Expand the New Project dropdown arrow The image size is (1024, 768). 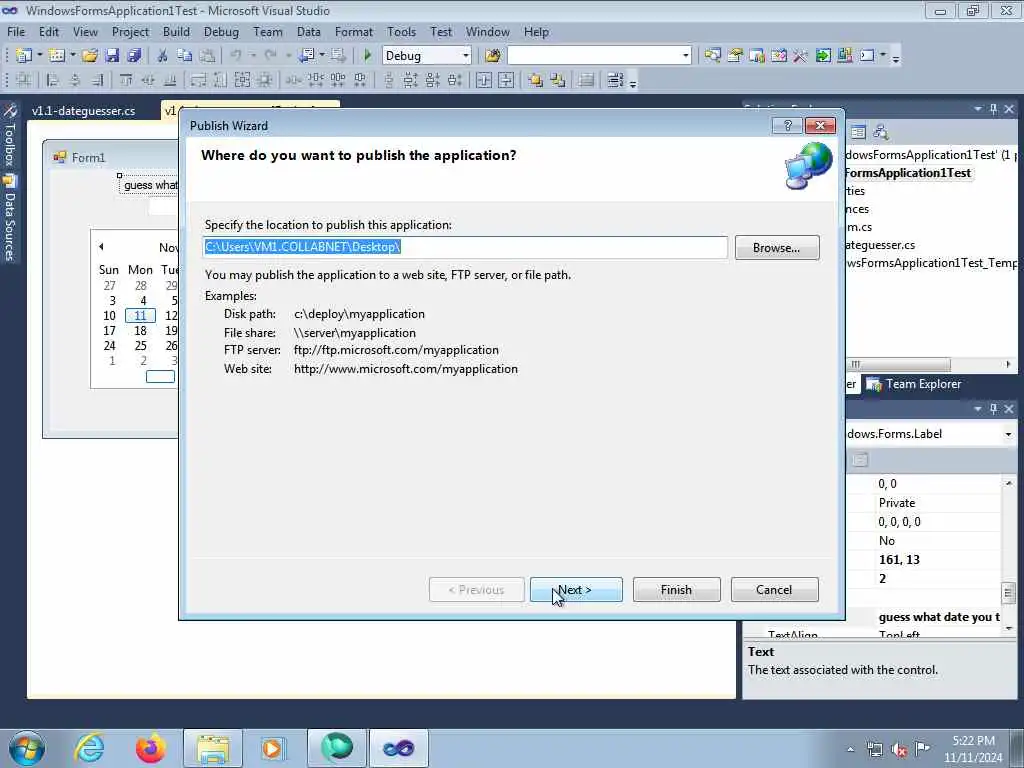pos(39,56)
